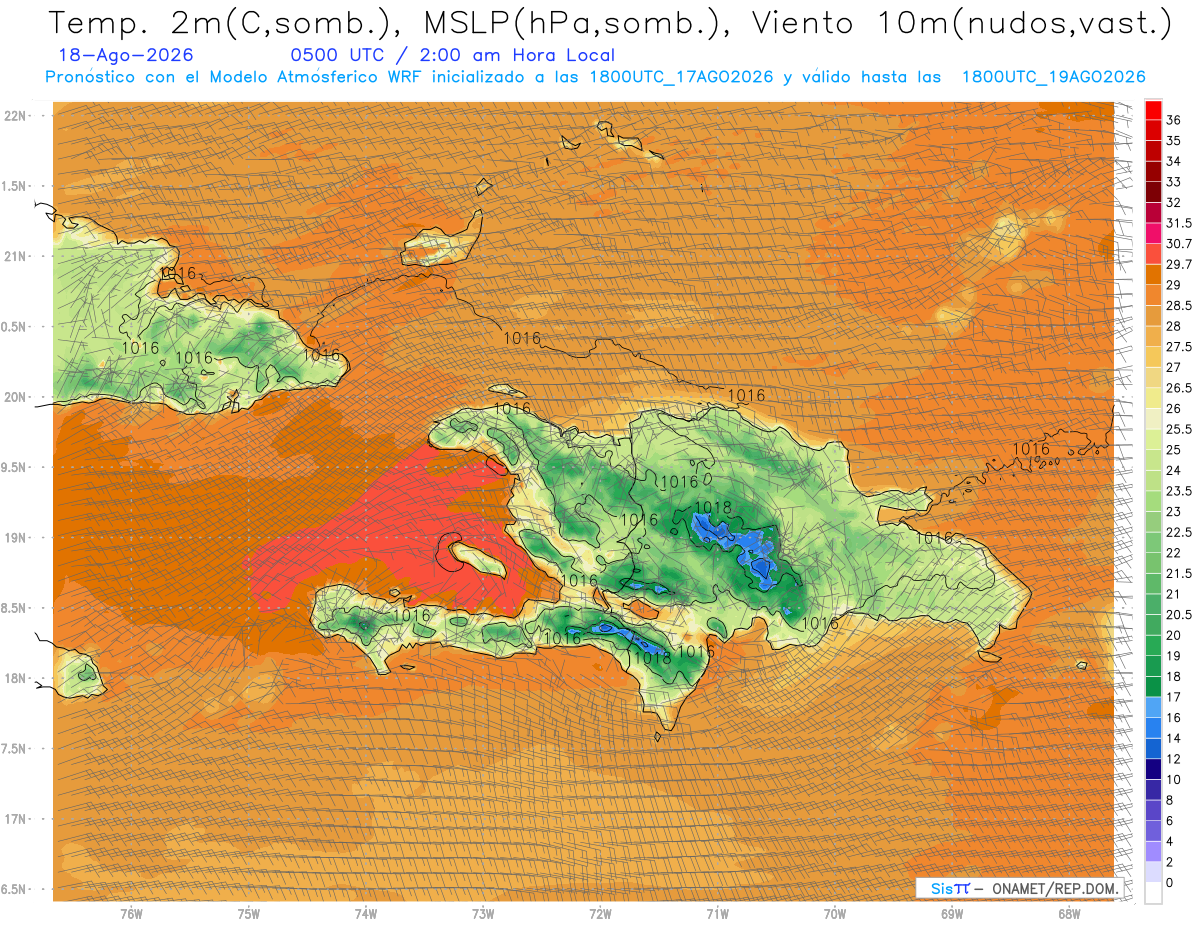Viewport: 1200px width, 927px height.
Task: Click the '1018' label above the large blue region
Action: pyautogui.click(x=713, y=508)
